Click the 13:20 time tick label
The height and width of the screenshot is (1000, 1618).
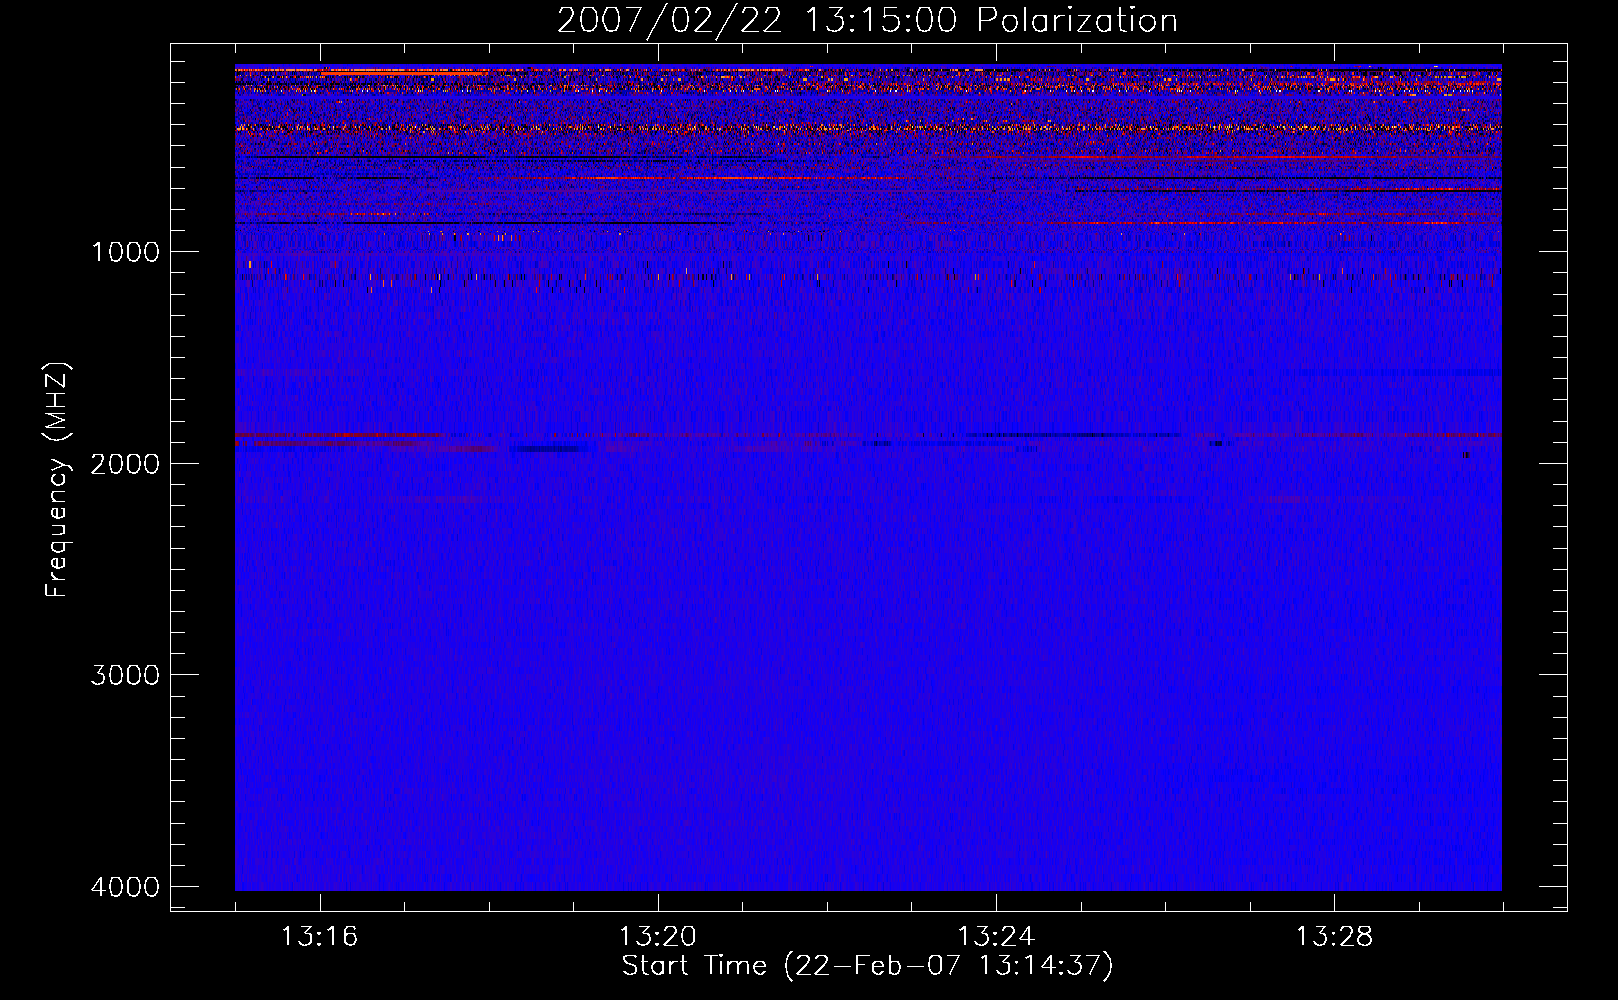657,937
